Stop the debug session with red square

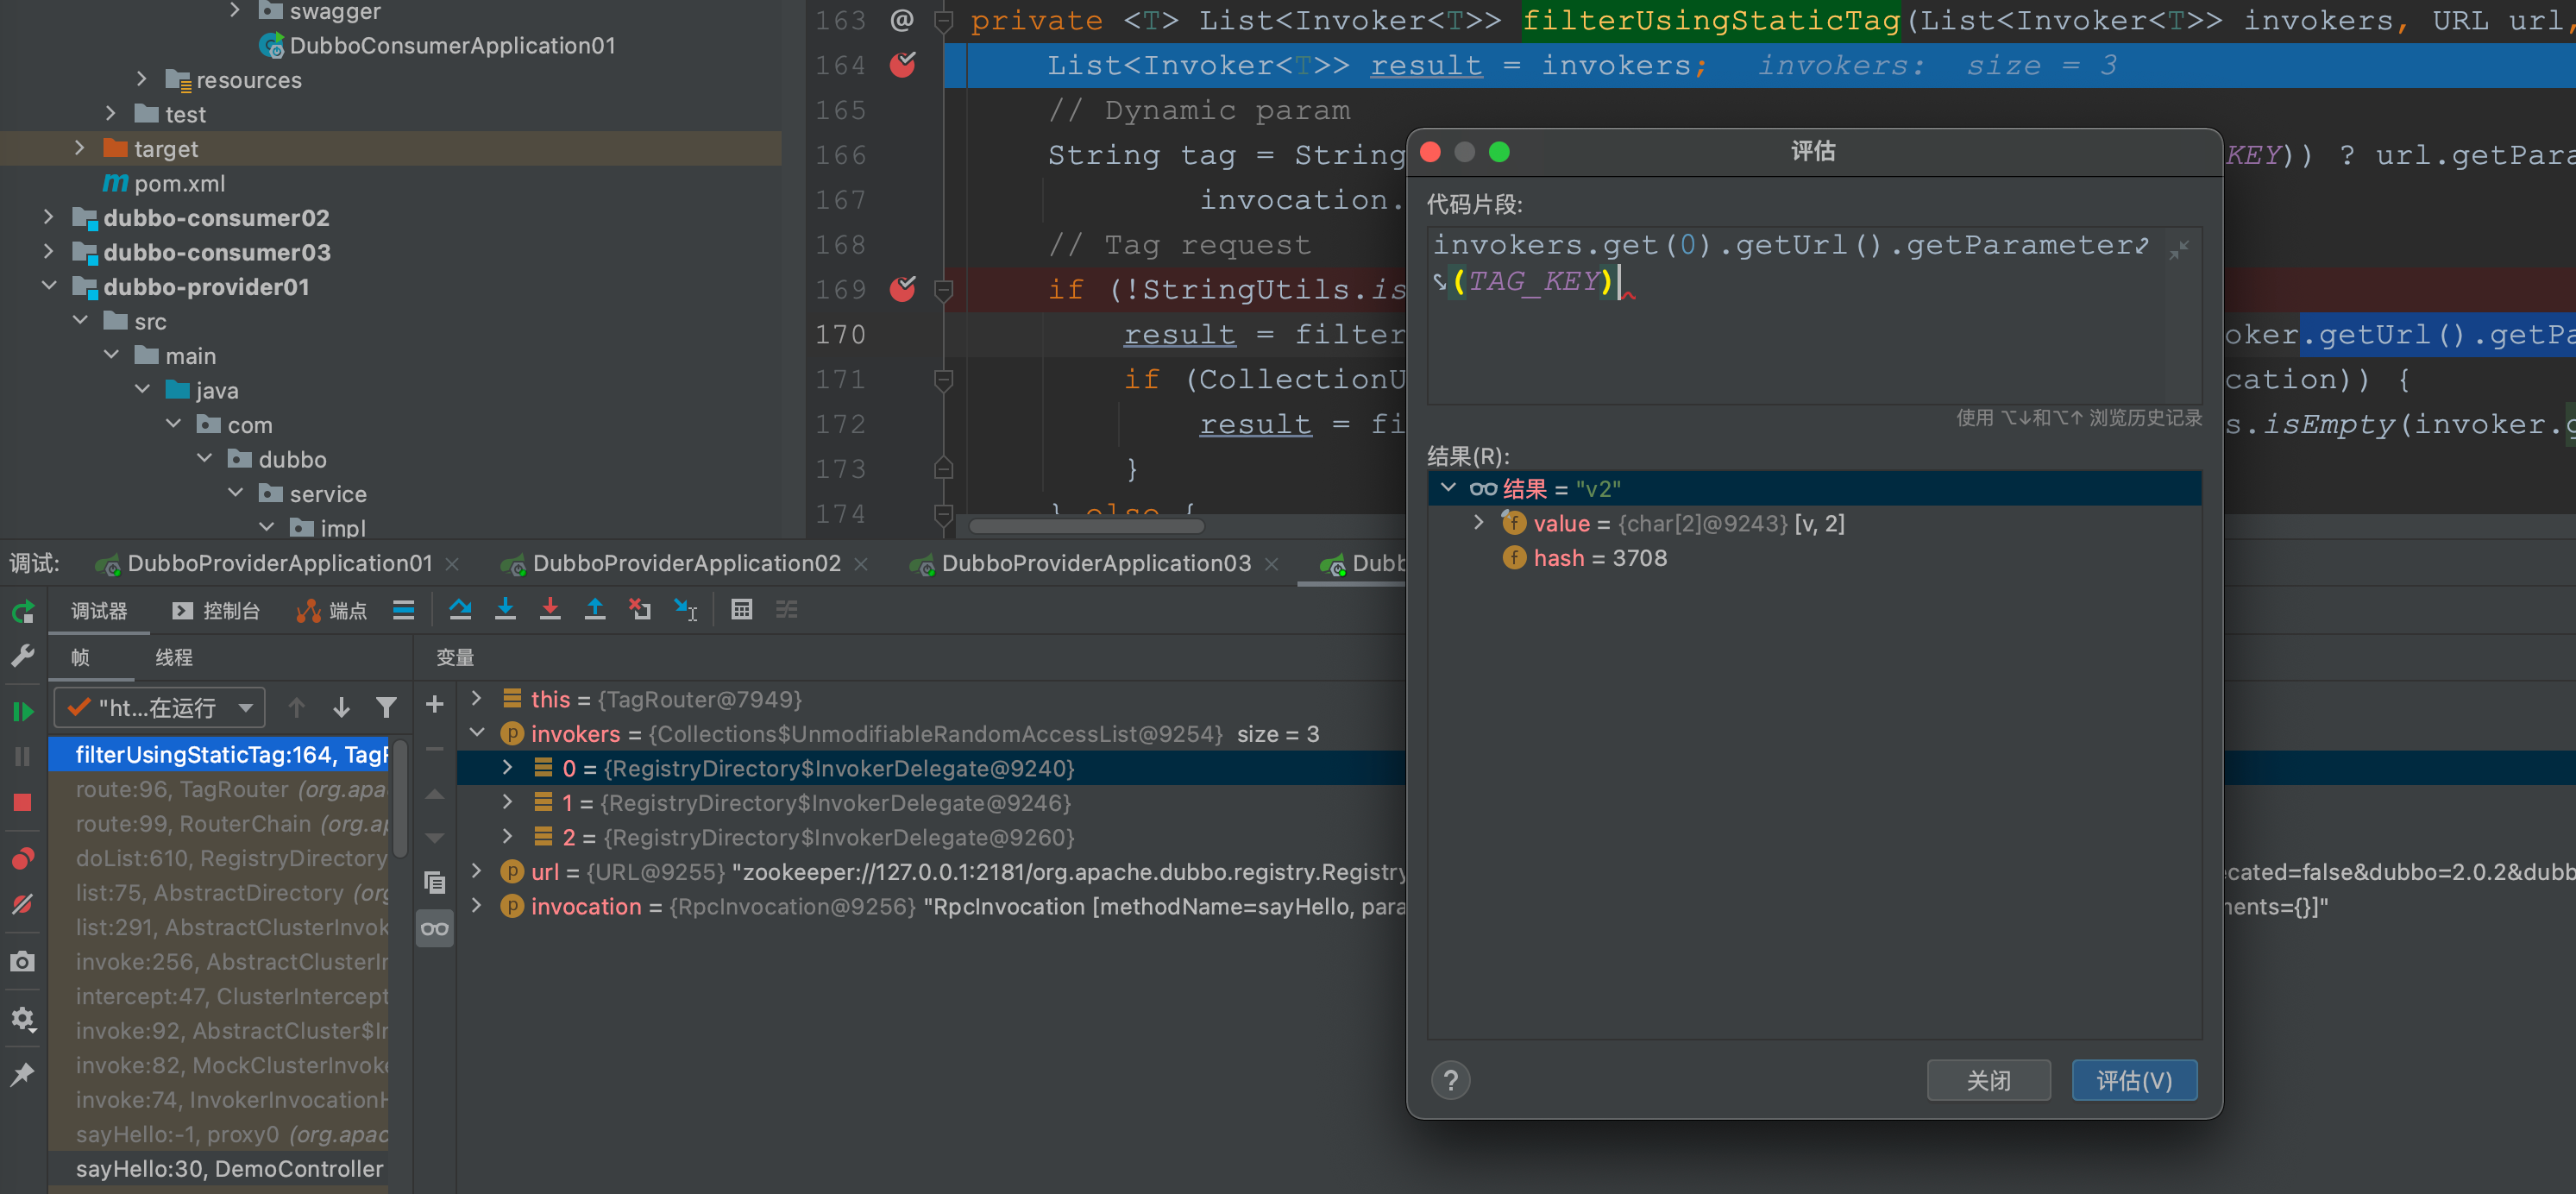click(22, 802)
